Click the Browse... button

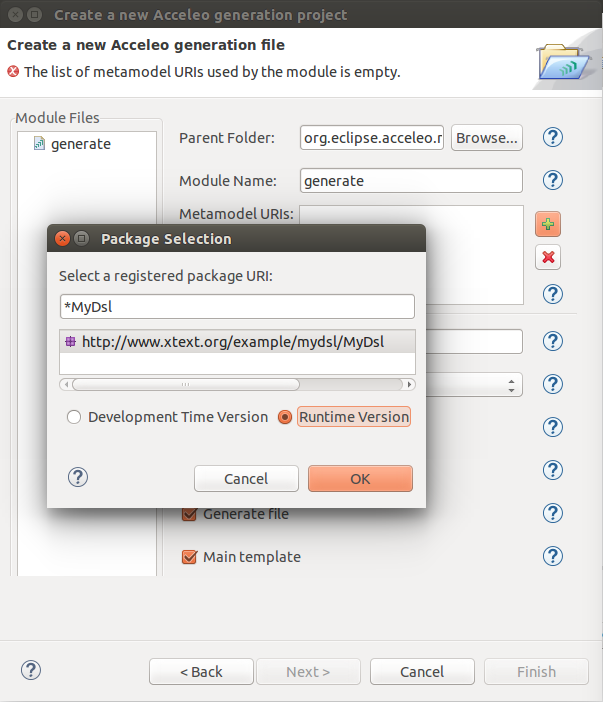487,138
